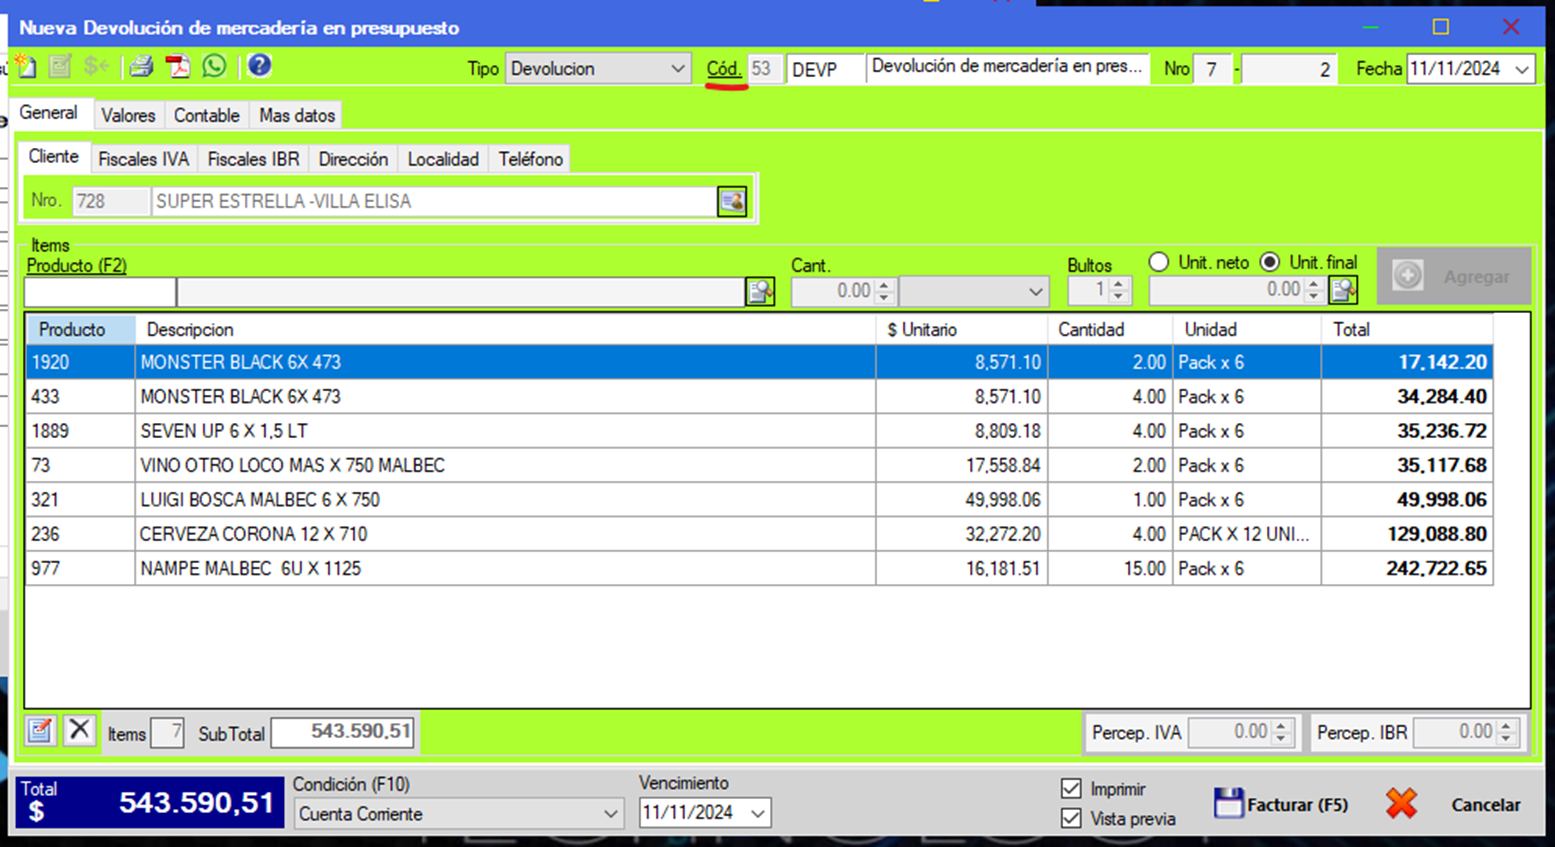The image size is (1555, 847).
Task: Click the Cód. underlined label
Action: [724, 69]
